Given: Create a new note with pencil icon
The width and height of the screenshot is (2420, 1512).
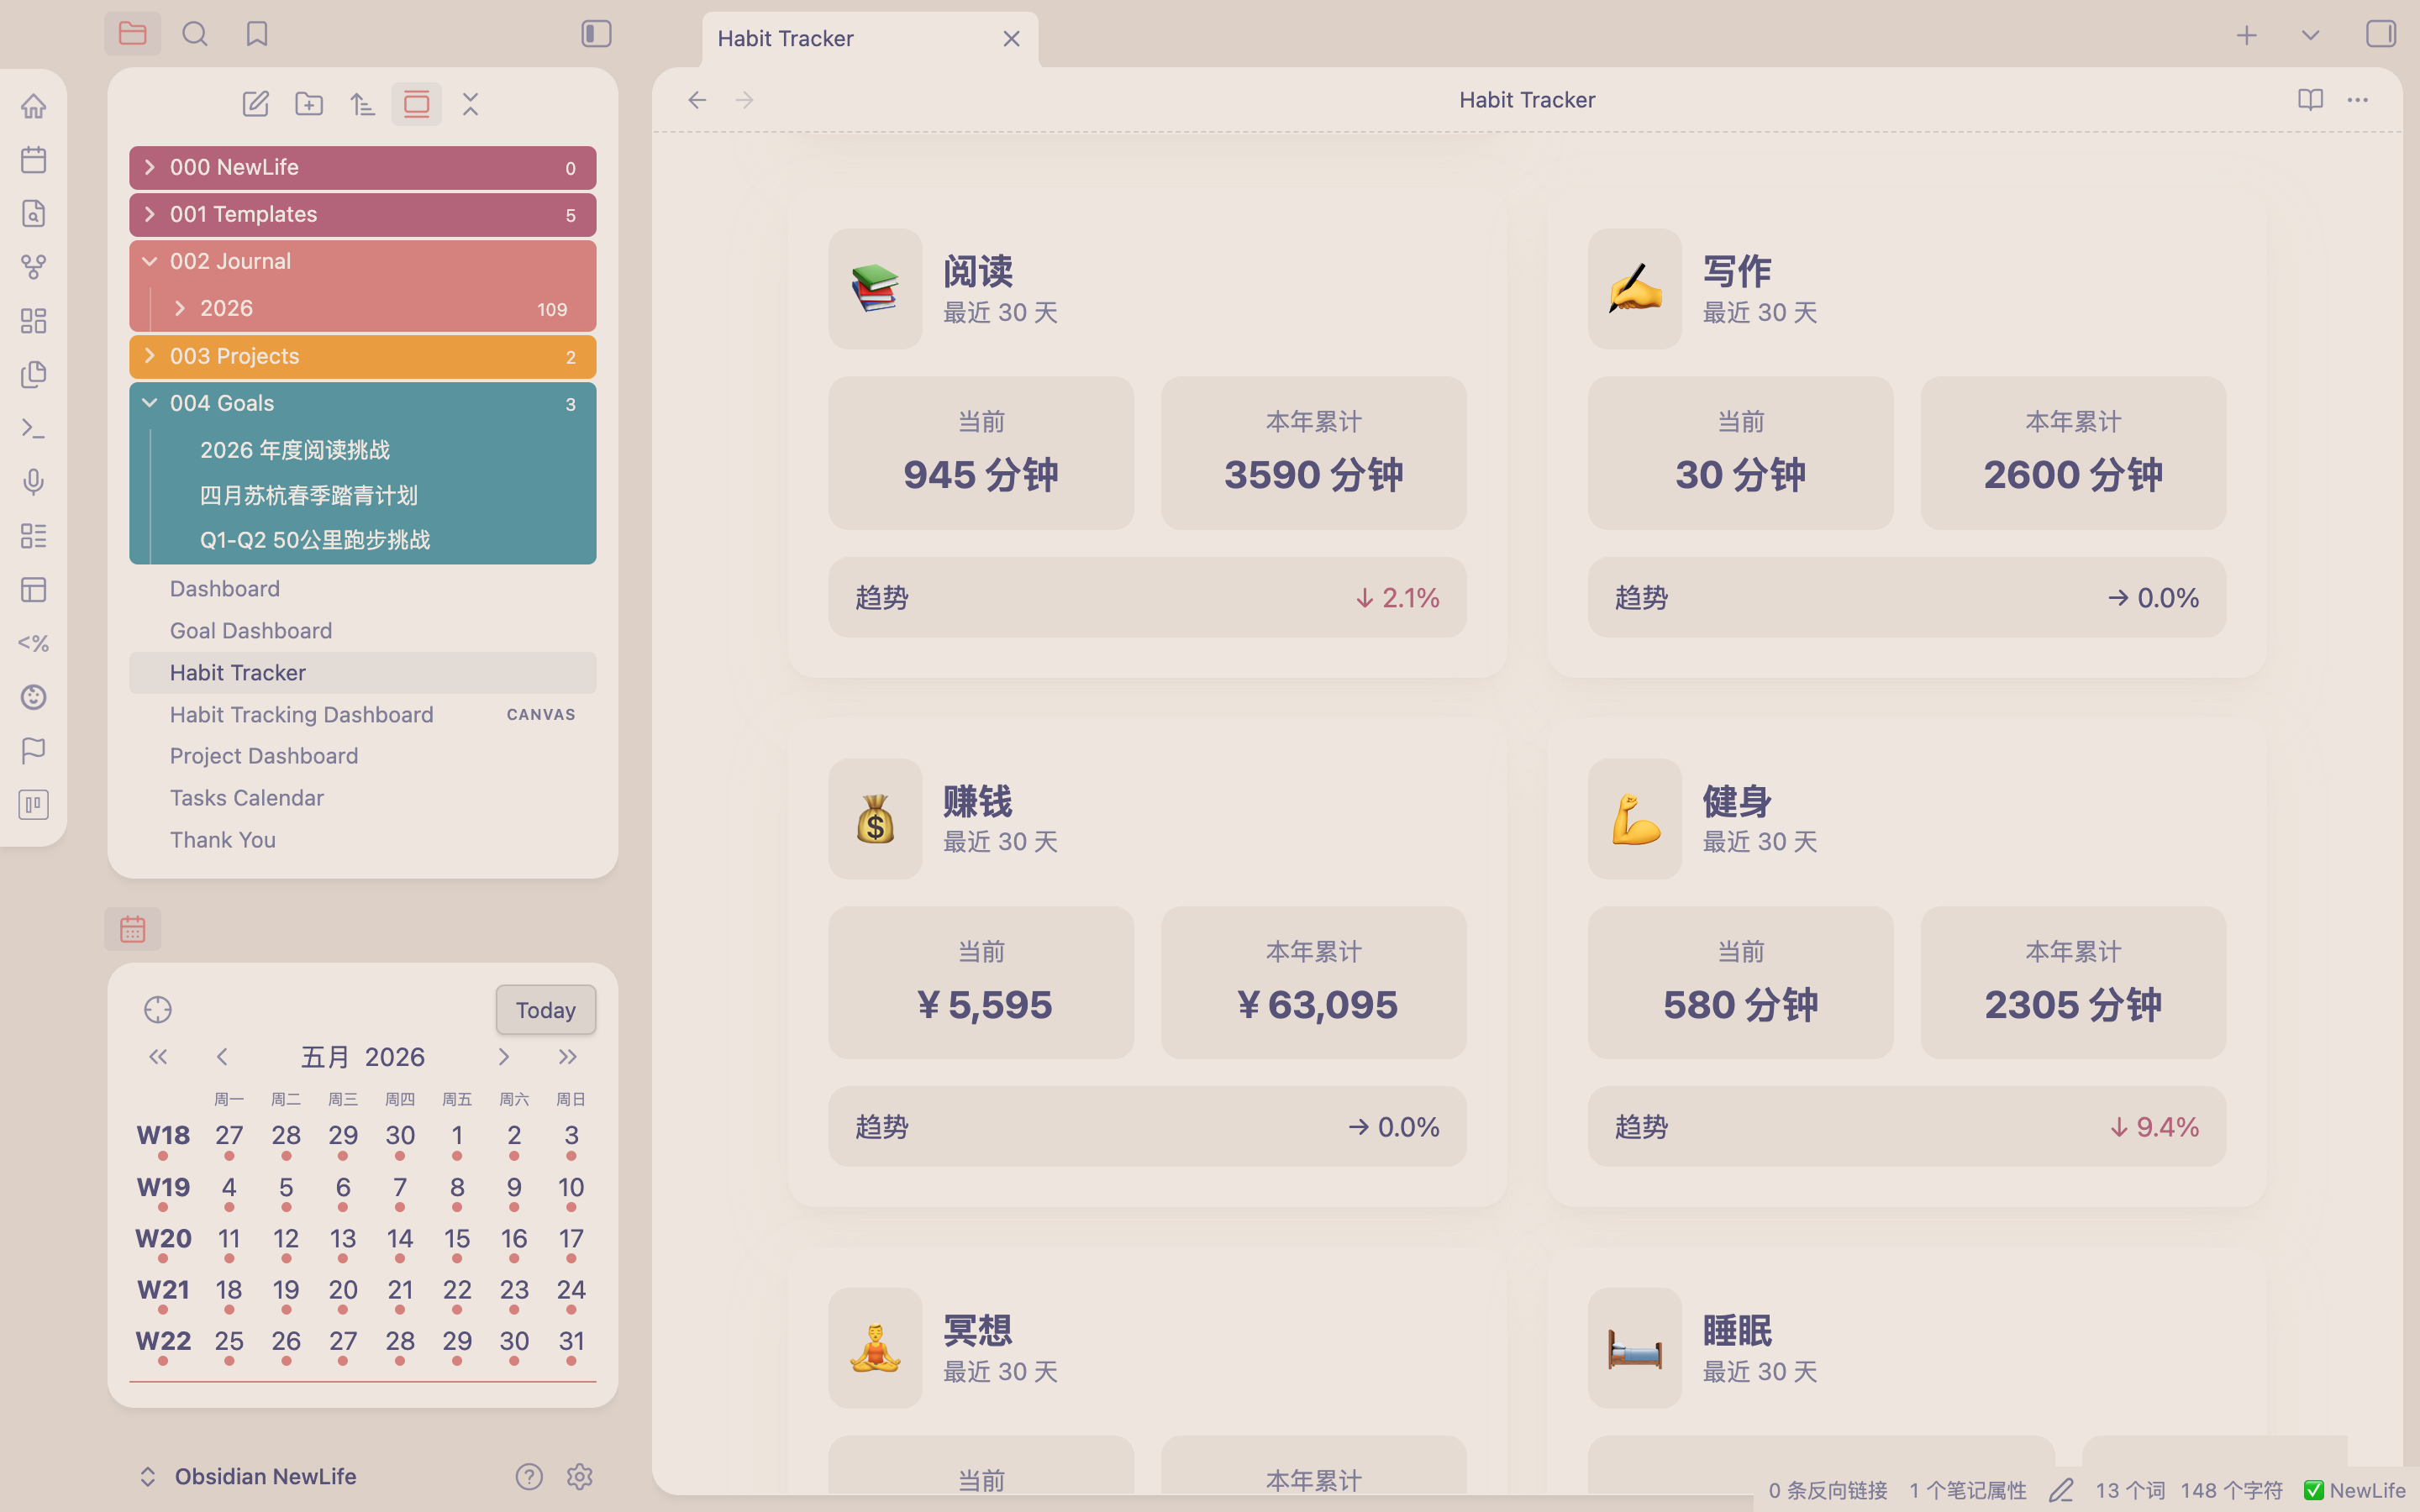Looking at the screenshot, I should (x=256, y=104).
